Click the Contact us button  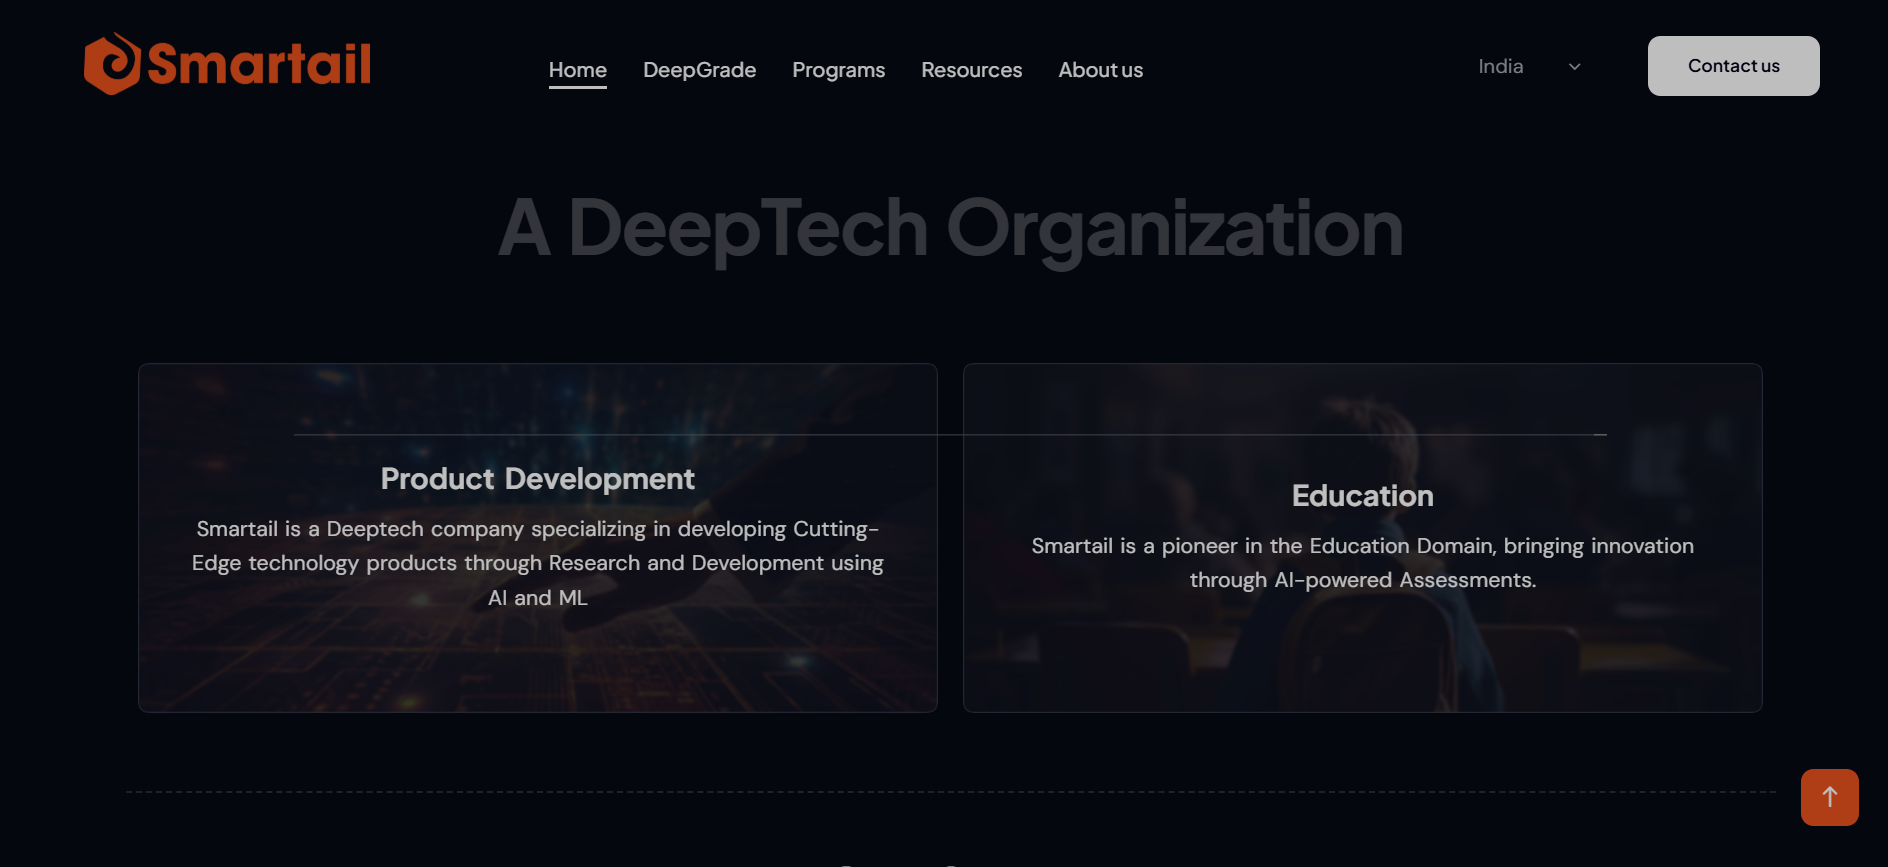pyautogui.click(x=1733, y=66)
